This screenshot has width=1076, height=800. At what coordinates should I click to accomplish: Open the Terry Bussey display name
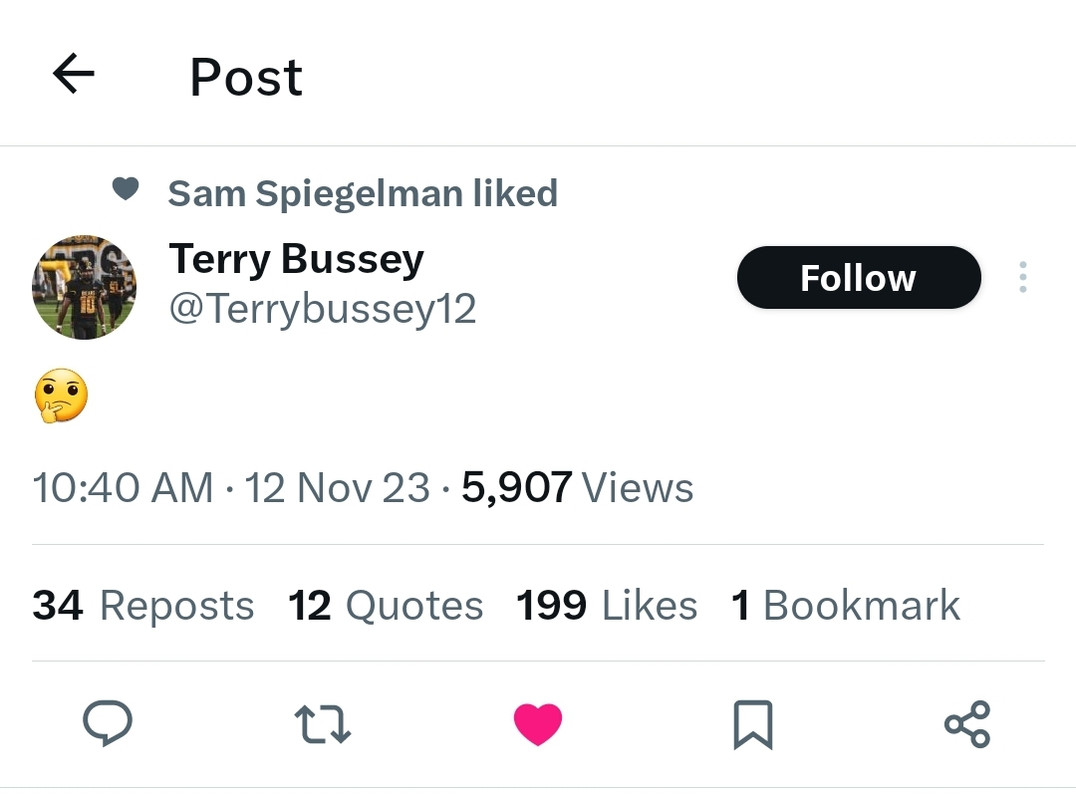pos(296,259)
